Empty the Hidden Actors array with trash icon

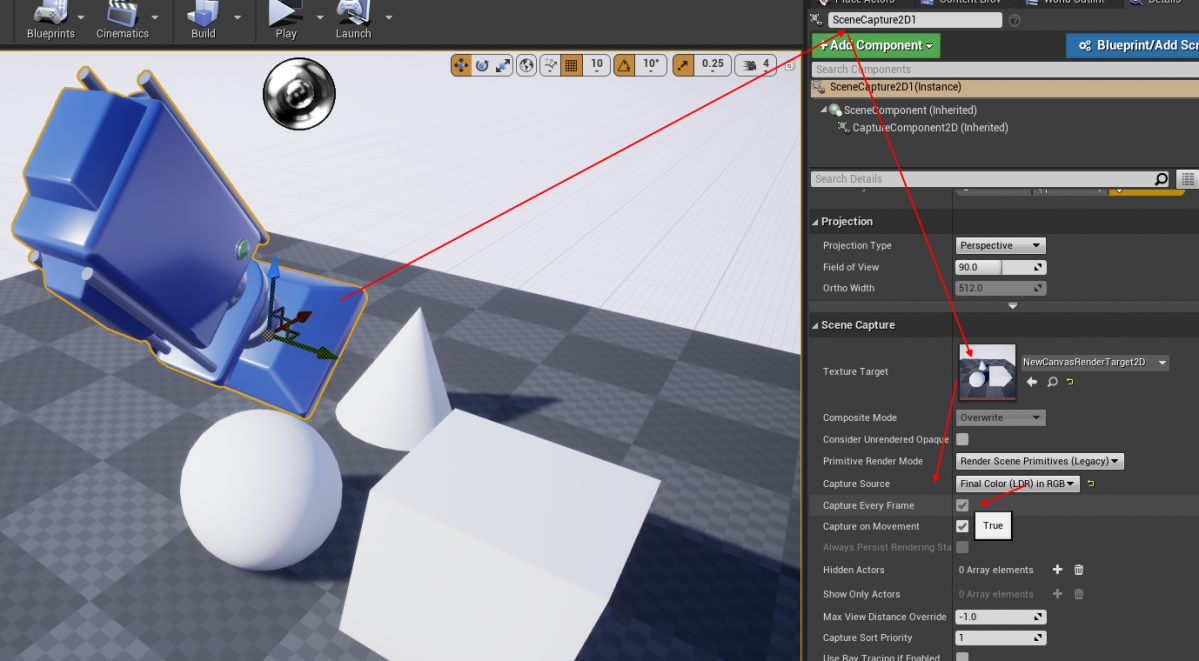pos(1079,570)
